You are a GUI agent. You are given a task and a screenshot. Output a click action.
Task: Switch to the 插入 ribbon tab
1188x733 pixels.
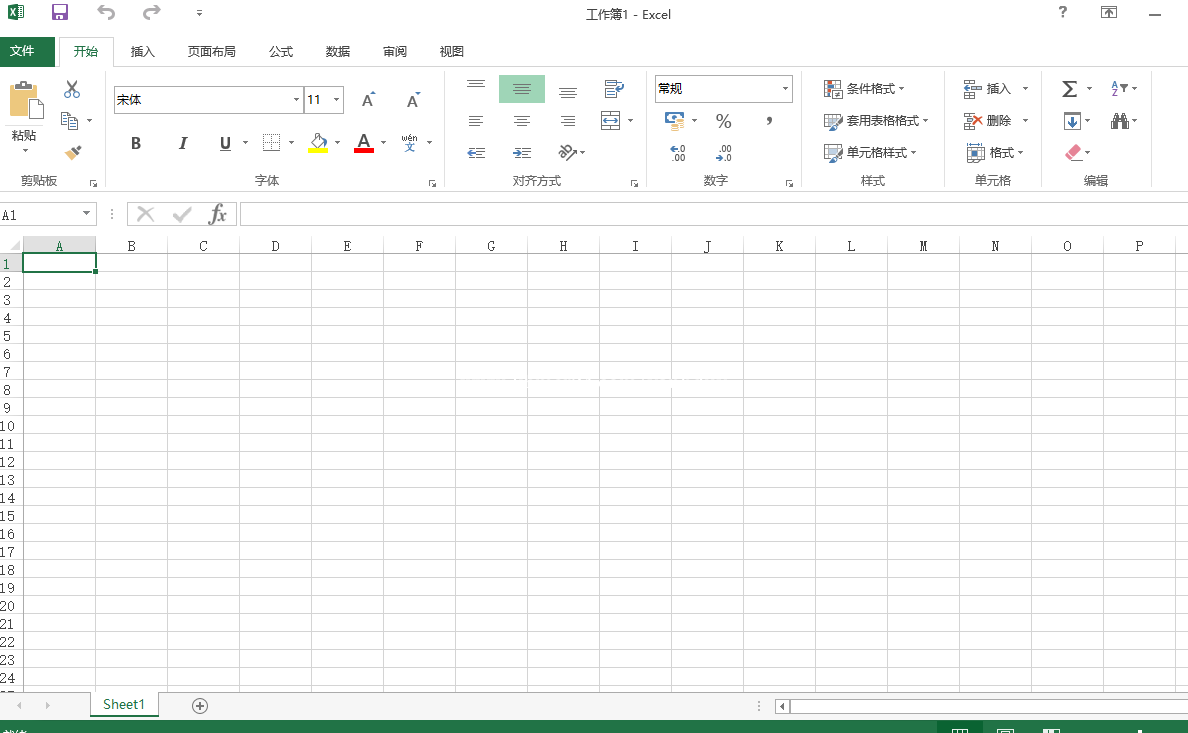(143, 52)
